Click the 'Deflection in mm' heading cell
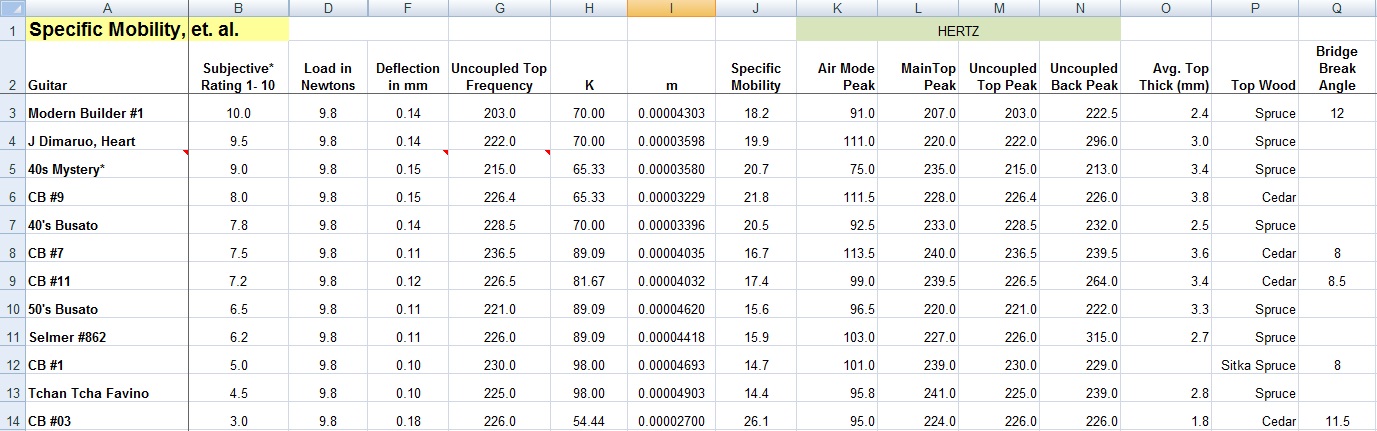The height and width of the screenshot is (431, 1377). (408, 69)
